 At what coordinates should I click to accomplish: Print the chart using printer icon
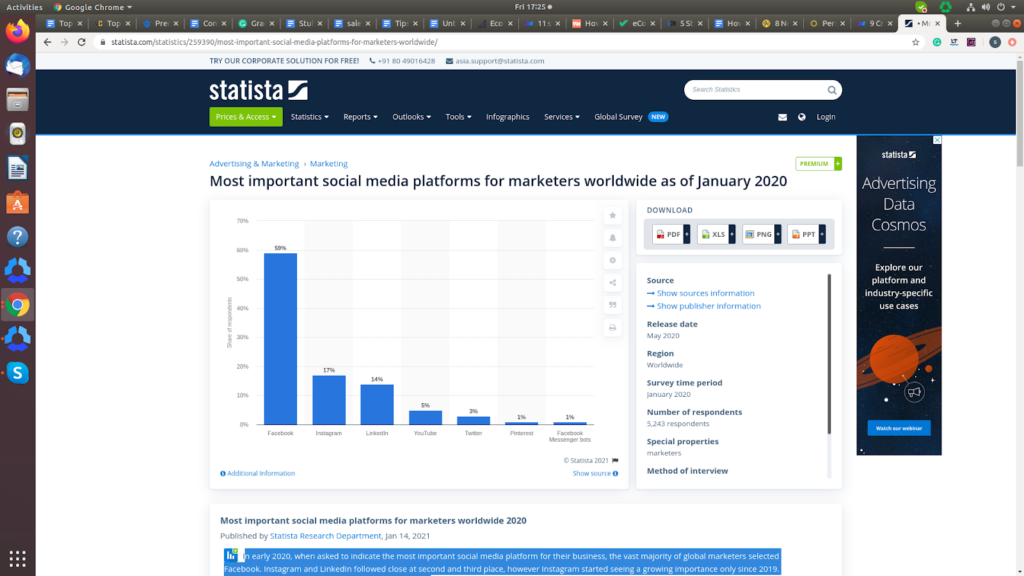[613, 327]
